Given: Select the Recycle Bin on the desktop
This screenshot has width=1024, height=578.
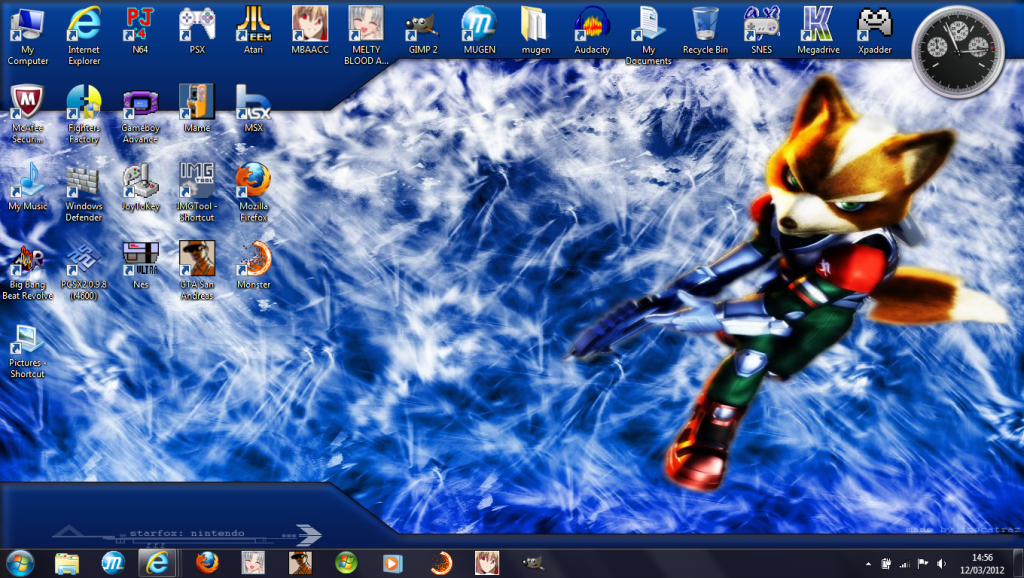Looking at the screenshot, I should coord(705,31).
